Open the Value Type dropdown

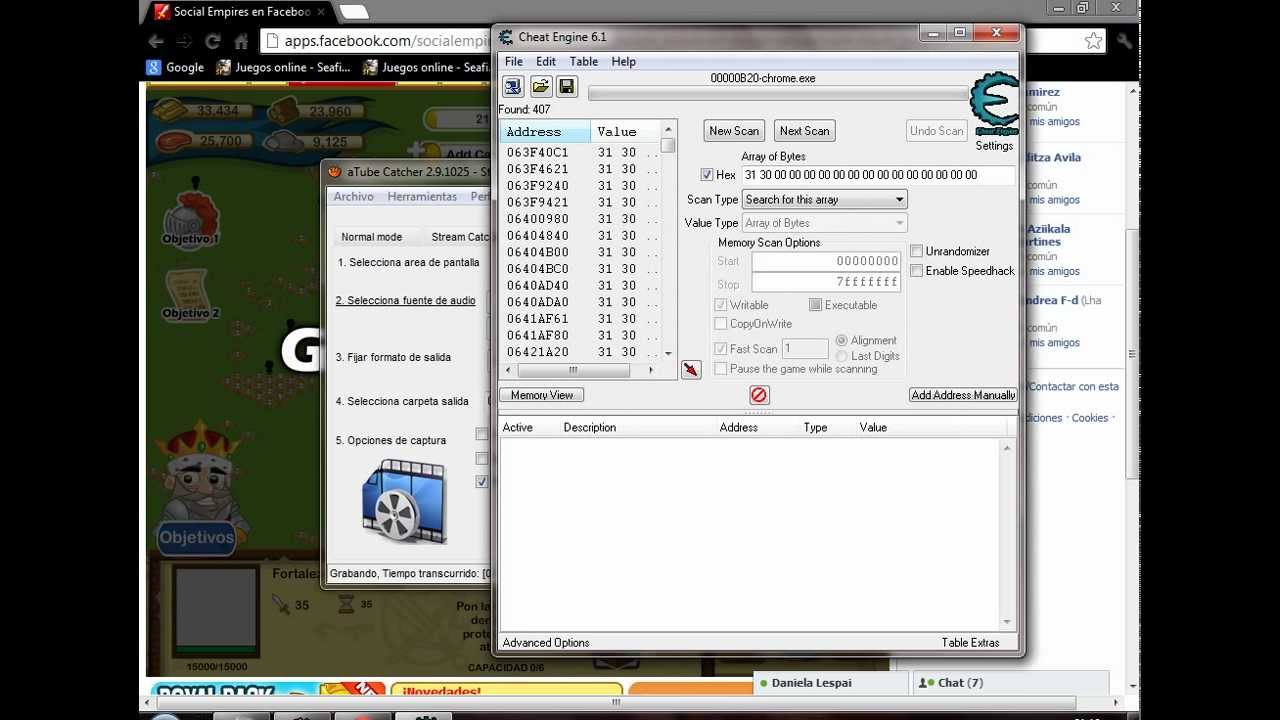tap(824, 223)
